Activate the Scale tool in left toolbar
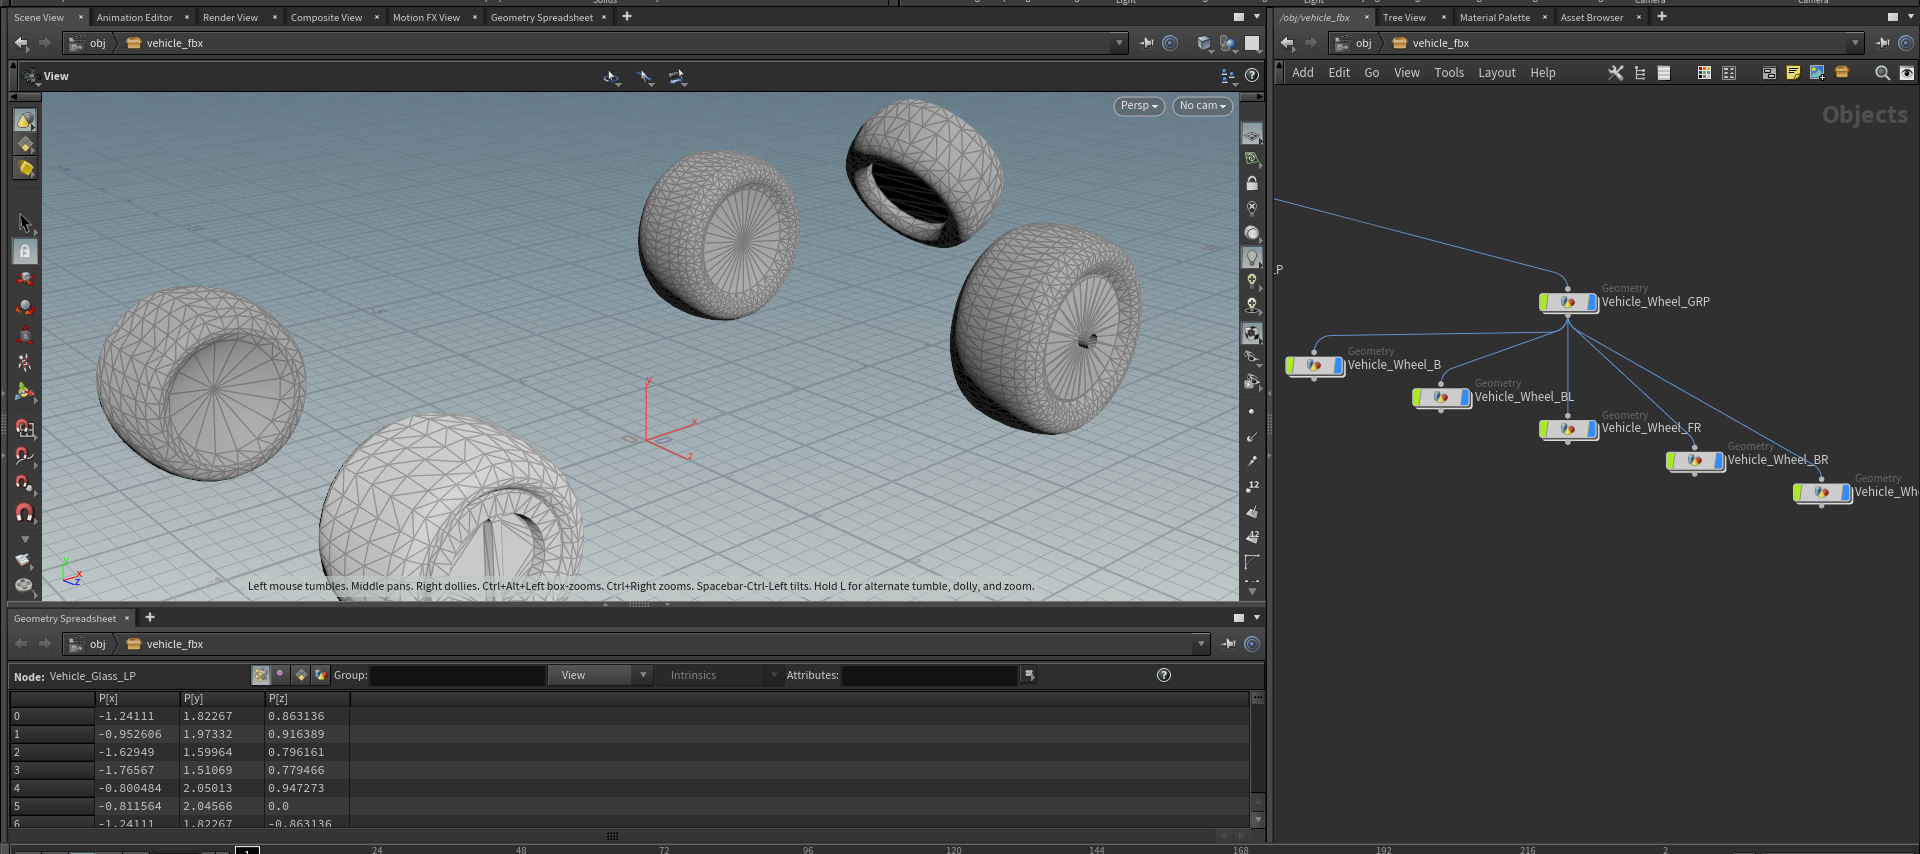1920x854 pixels. (x=25, y=335)
